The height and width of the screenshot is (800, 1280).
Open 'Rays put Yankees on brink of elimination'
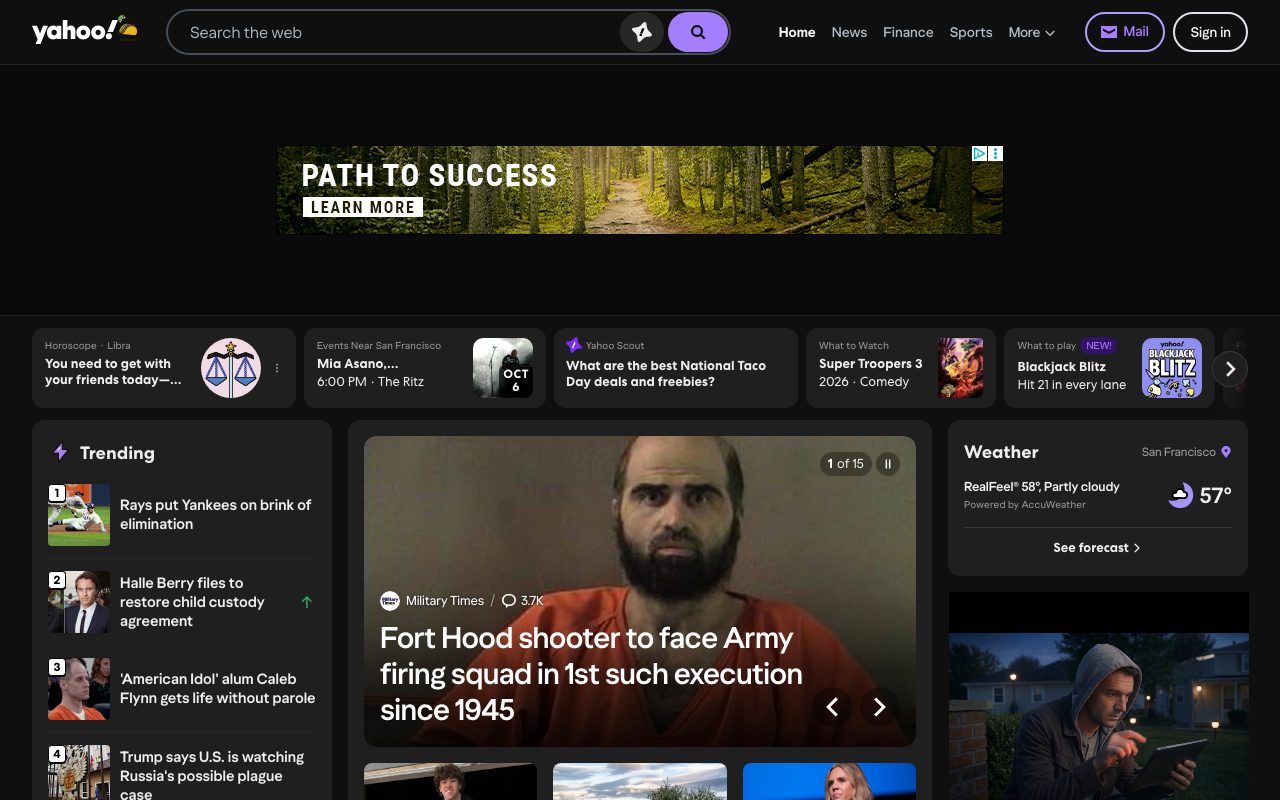tap(215, 514)
